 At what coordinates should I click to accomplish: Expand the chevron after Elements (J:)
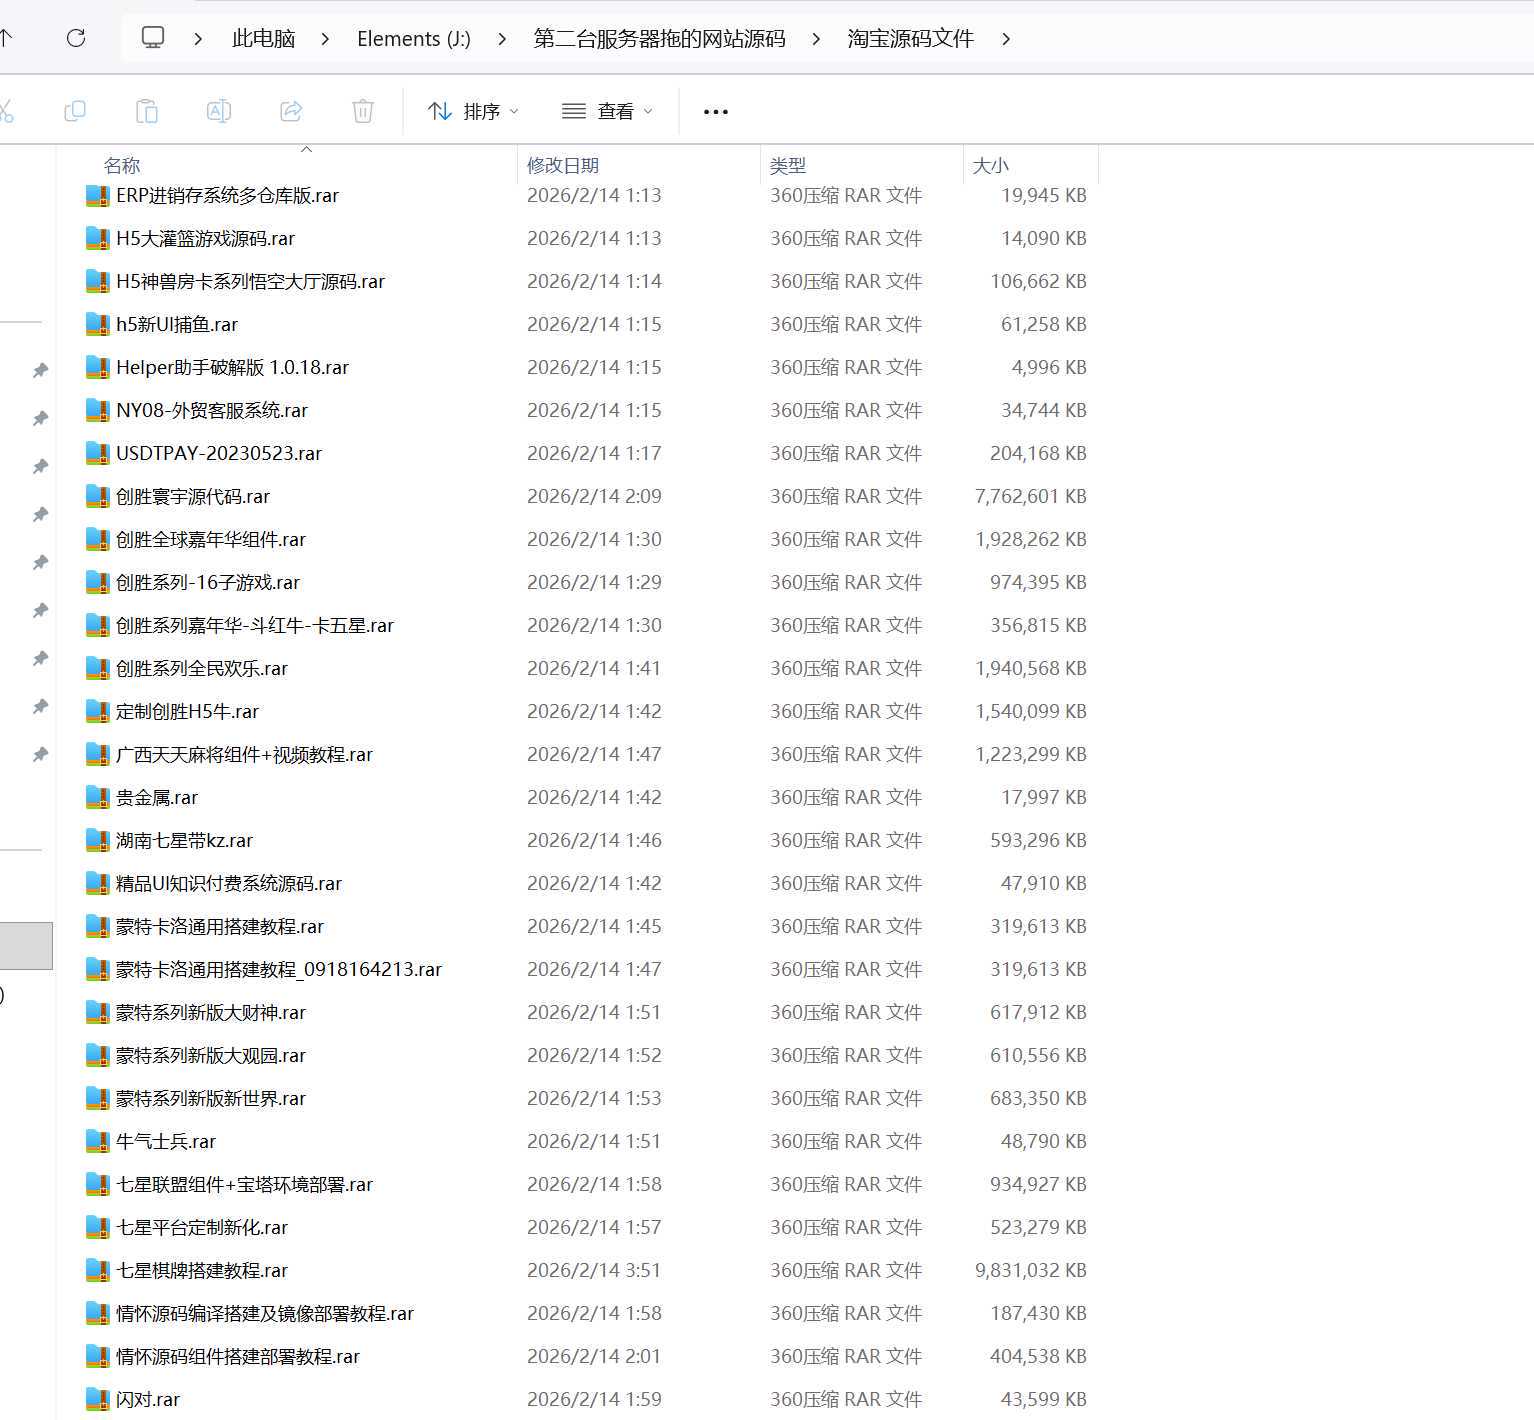click(501, 39)
